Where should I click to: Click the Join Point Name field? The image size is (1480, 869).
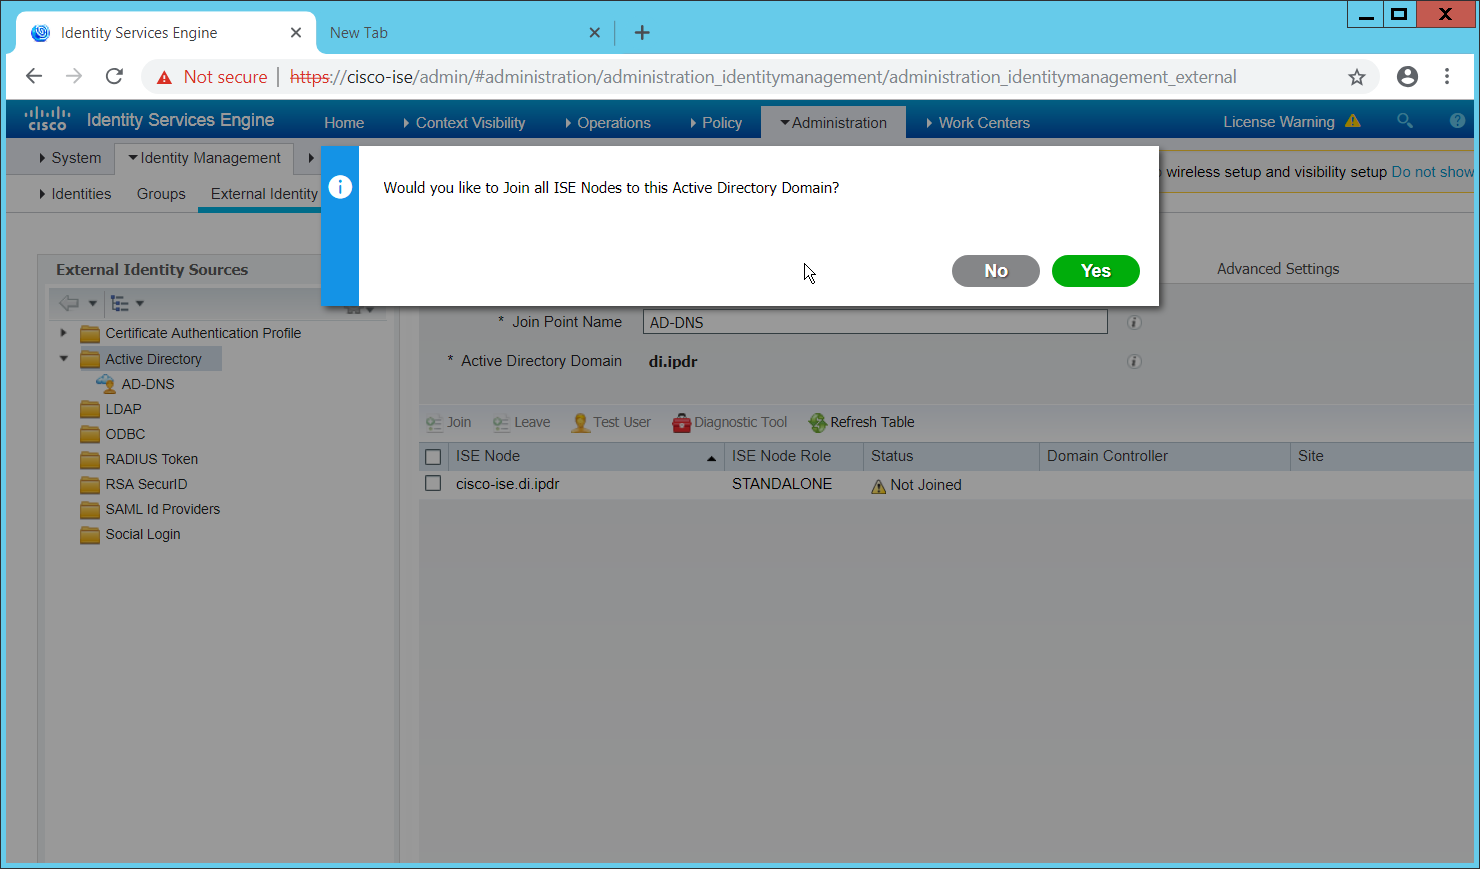874,322
